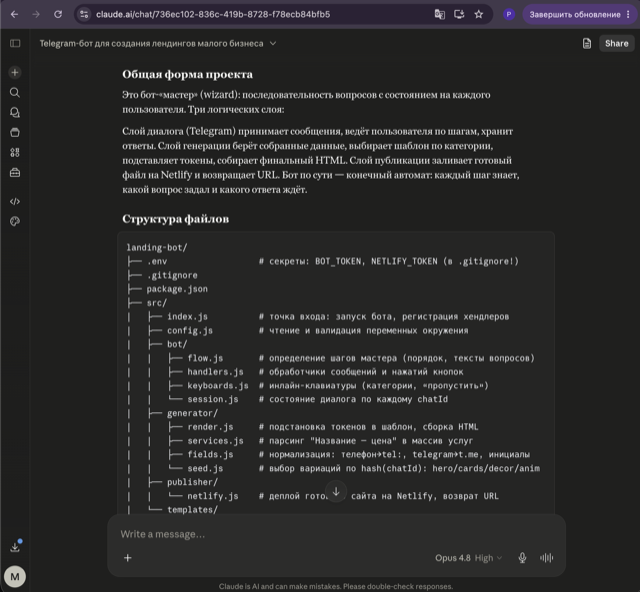Click services.js in the file tree
The height and width of the screenshot is (592, 640).
(216, 441)
